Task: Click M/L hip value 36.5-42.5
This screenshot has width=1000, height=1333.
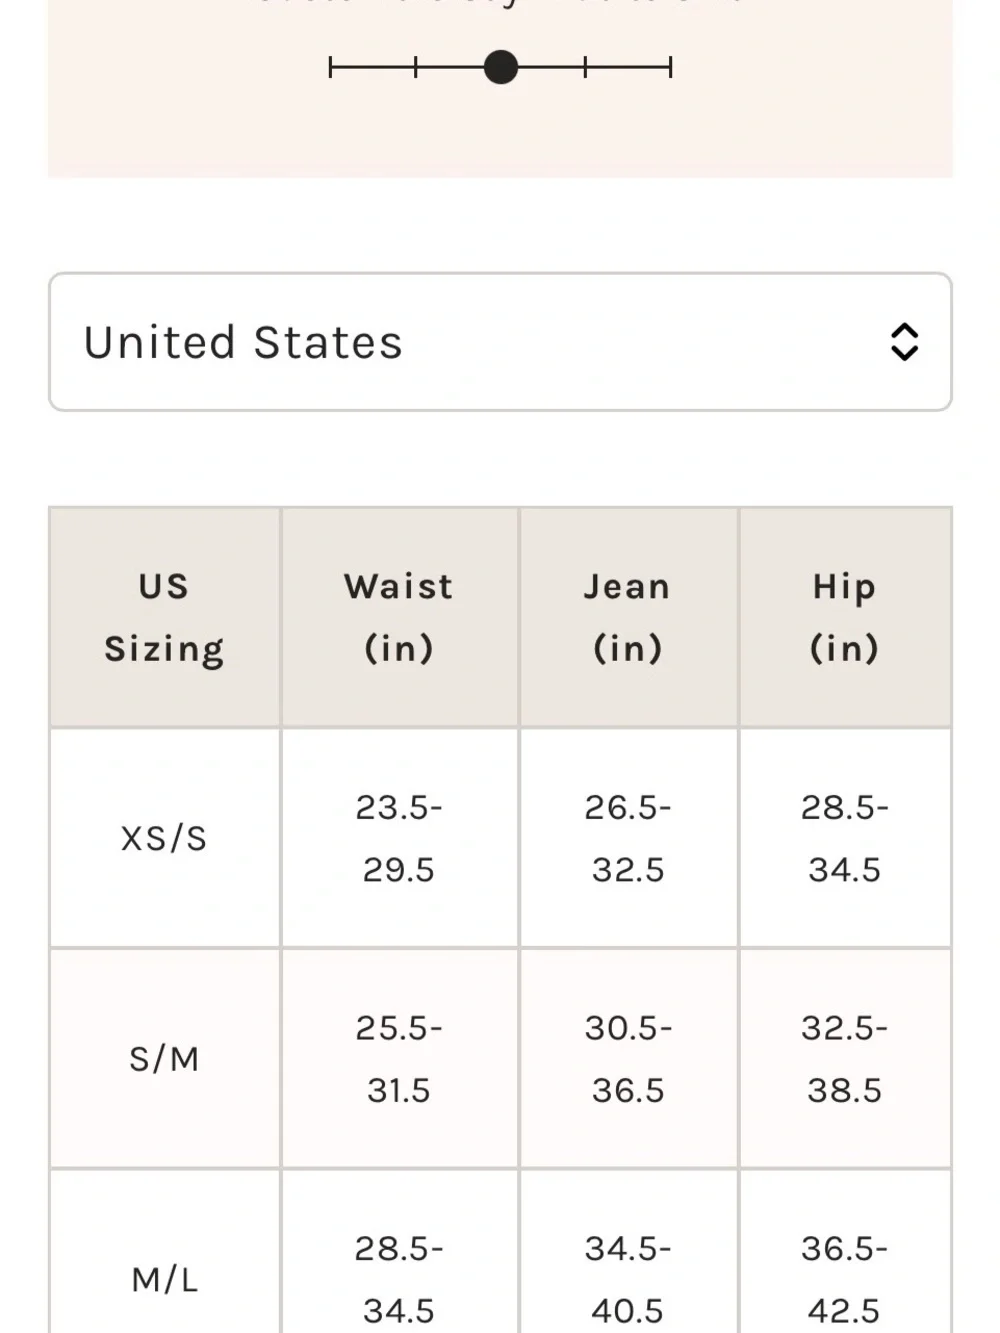Action: [845, 1280]
